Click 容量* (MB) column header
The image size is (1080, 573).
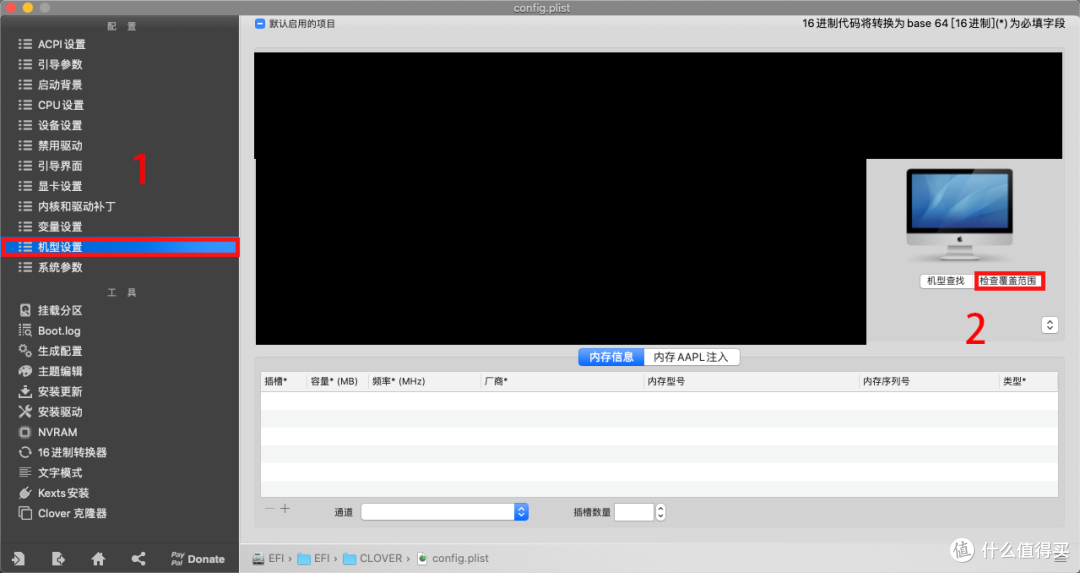pos(338,382)
